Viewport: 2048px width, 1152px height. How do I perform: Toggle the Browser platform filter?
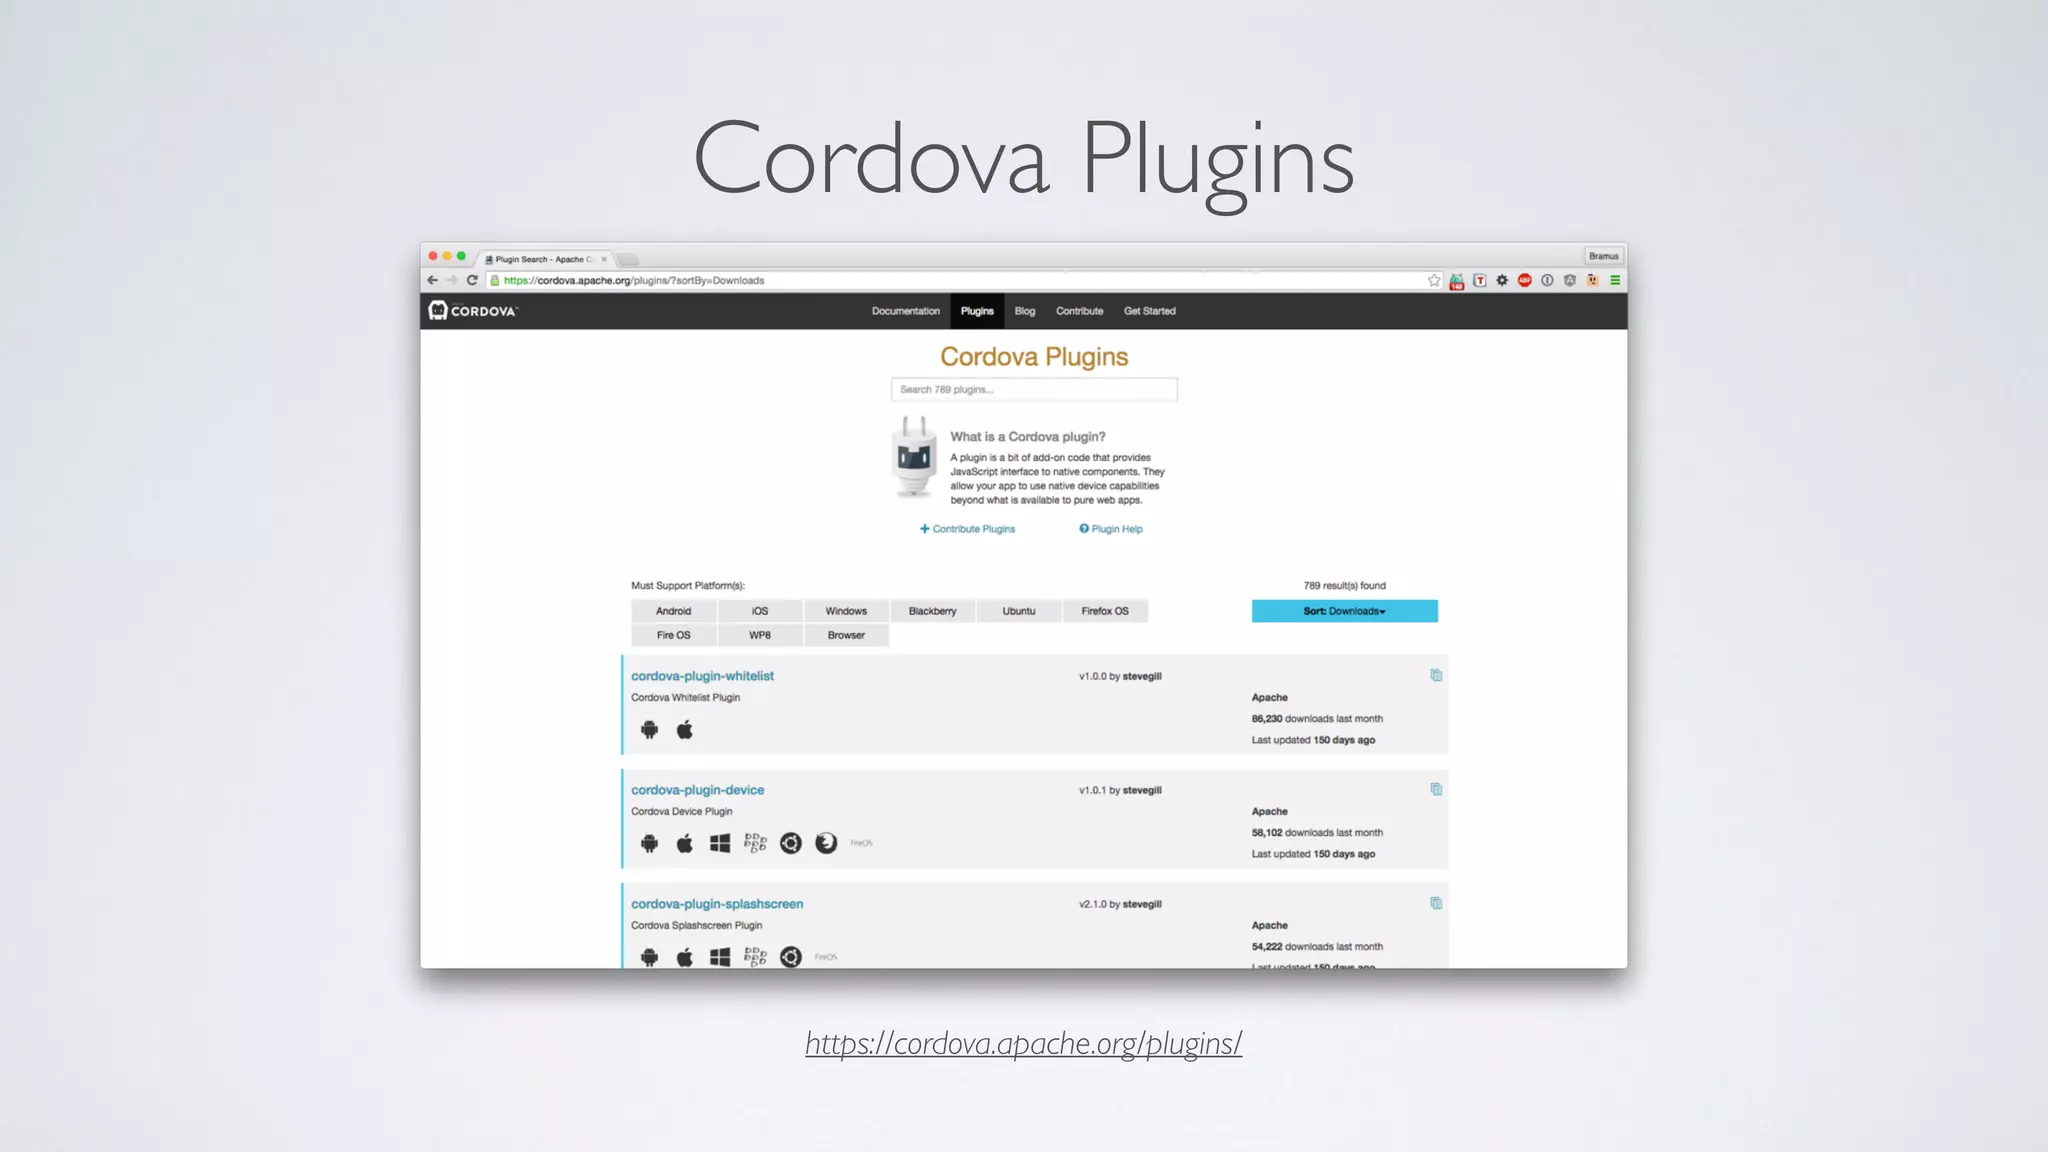(846, 635)
